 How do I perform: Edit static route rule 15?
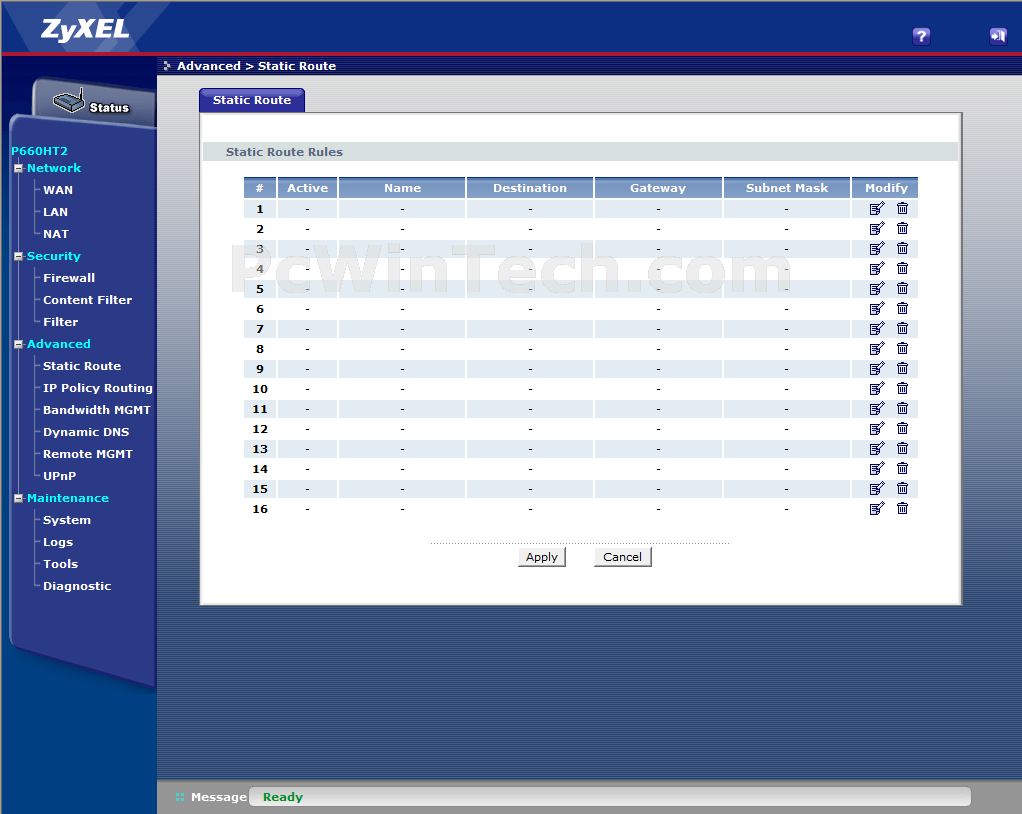click(877, 489)
